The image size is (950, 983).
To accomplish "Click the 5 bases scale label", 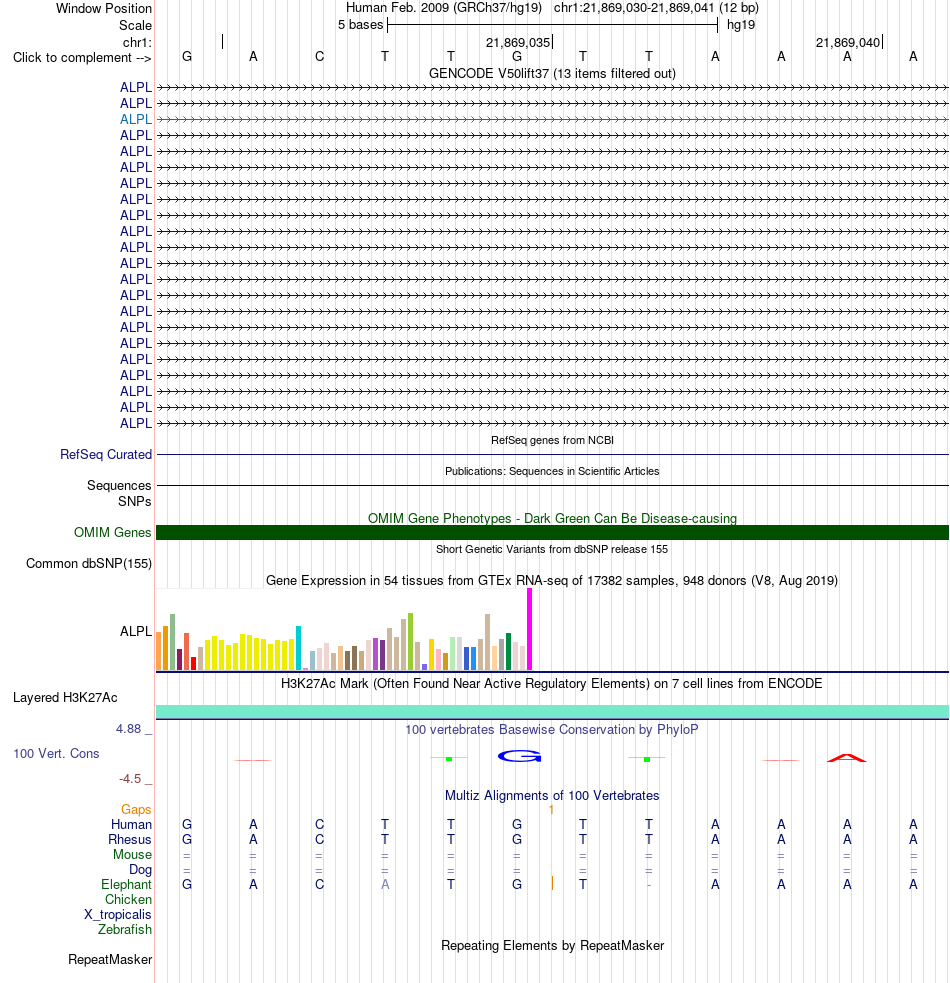I will (360, 25).
